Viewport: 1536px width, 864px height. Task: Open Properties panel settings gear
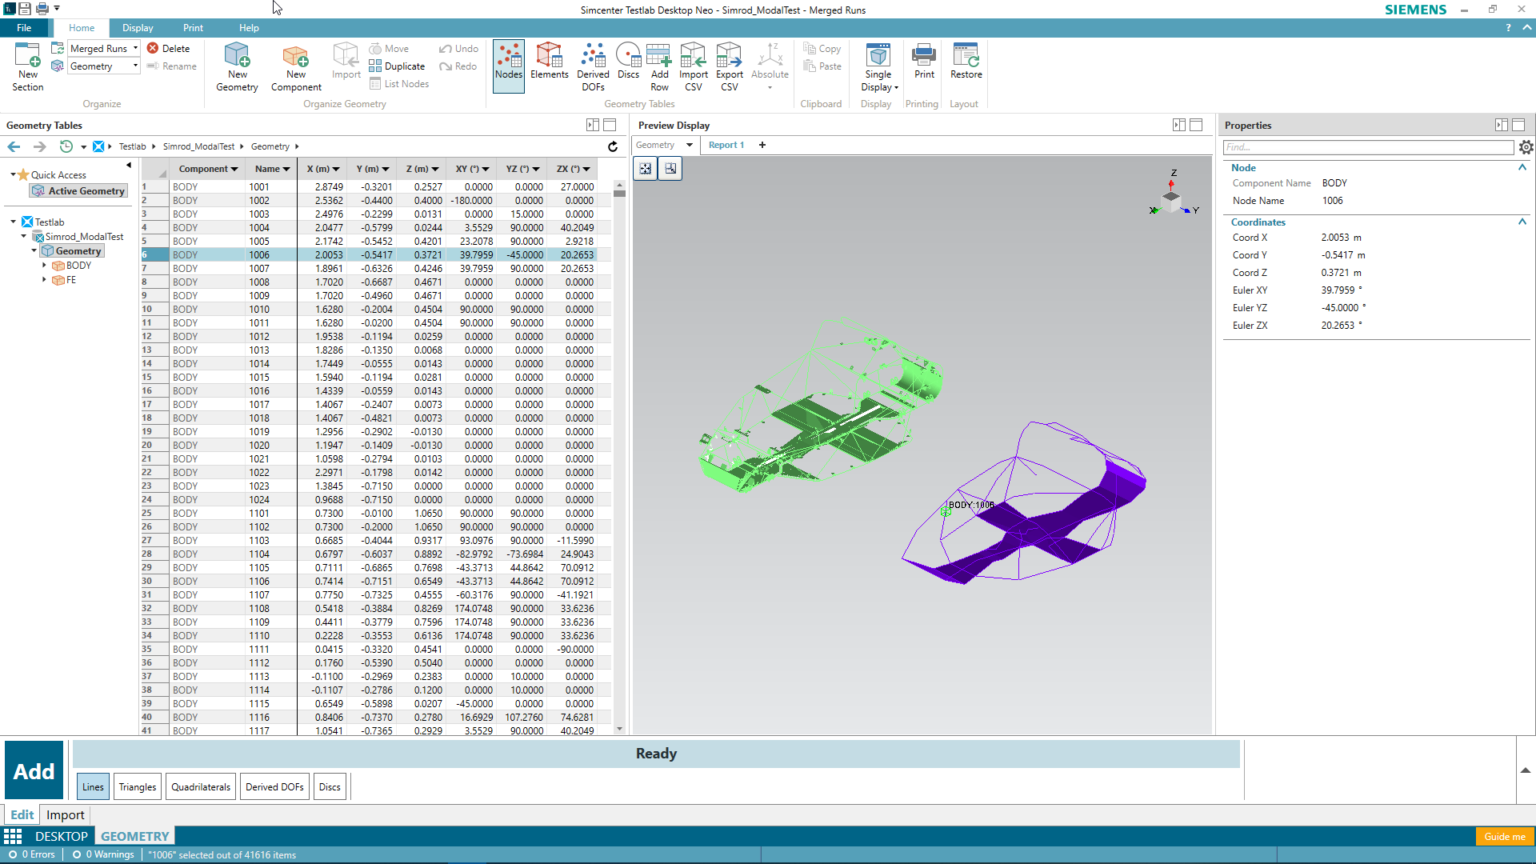point(1528,146)
